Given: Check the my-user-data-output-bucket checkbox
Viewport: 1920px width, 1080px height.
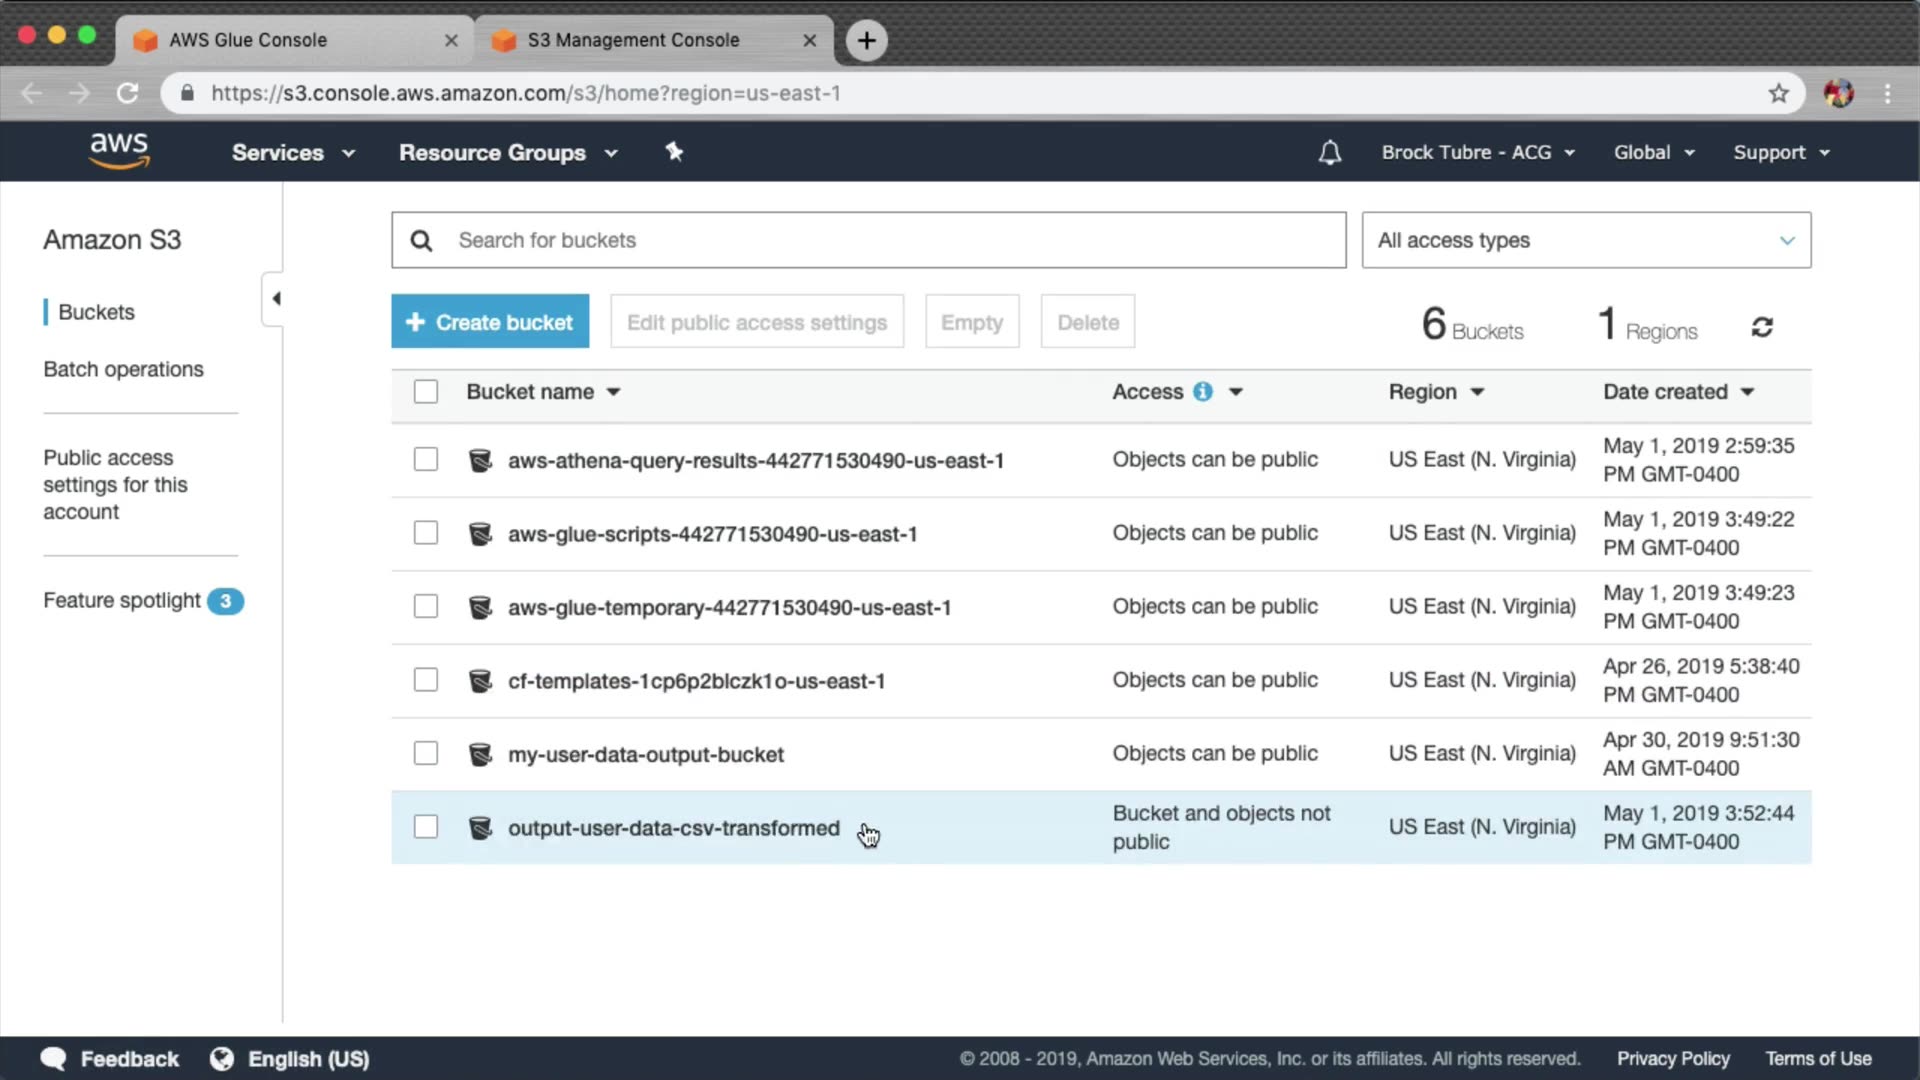Looking at the screenshot, I should tap(426, 754).
